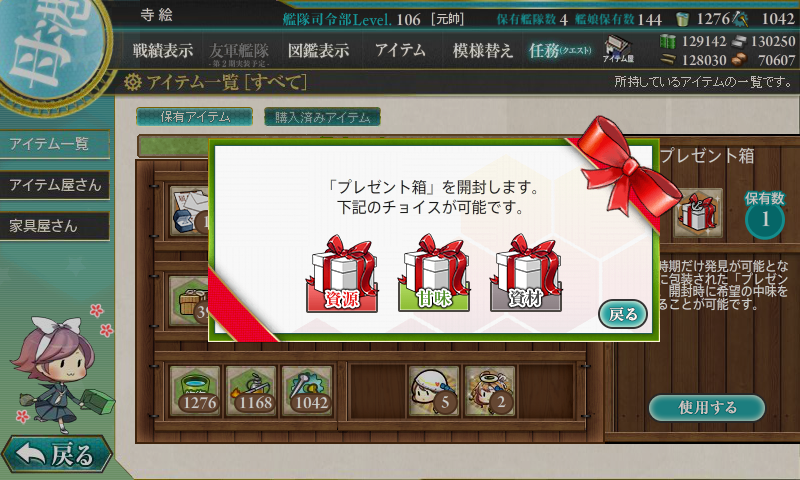
Task: Choose the 甘味 present box option
Action: pyautogui.click(x=434, y=274)
